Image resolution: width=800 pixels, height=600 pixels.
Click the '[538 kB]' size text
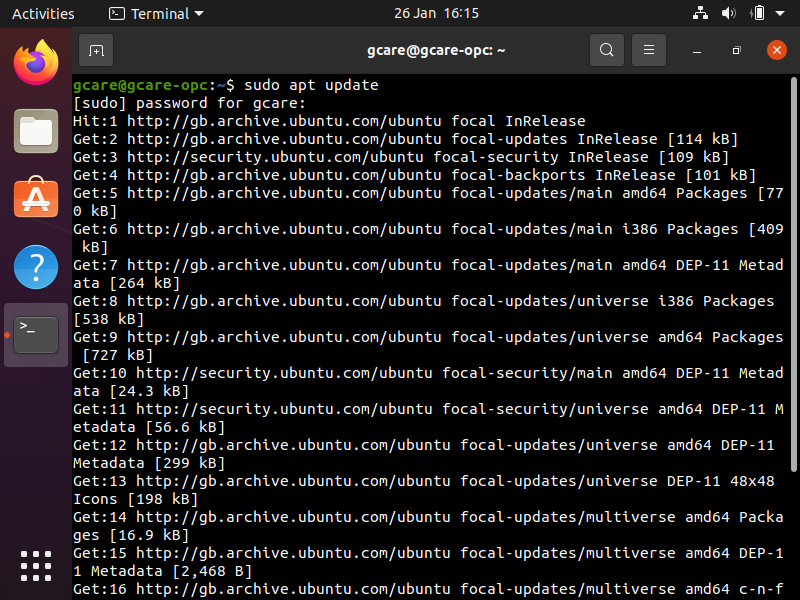(x=109, y=319)
